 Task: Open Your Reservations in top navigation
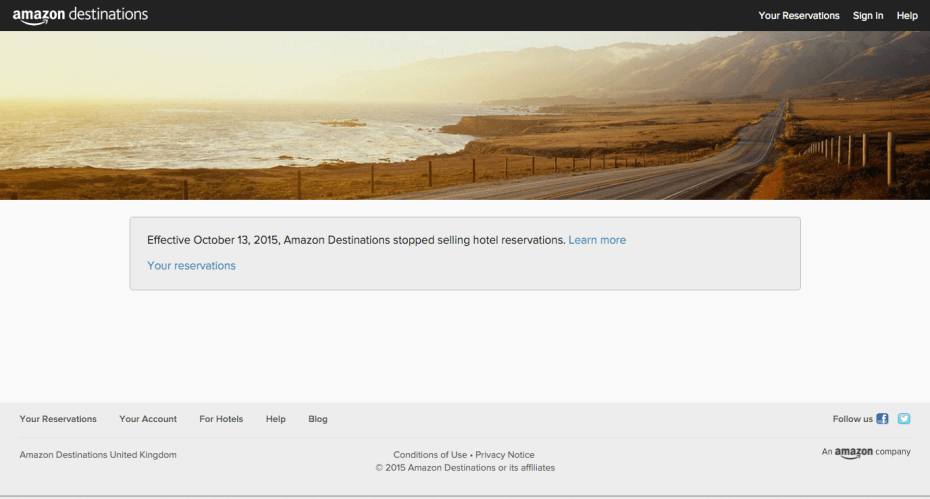coord(798,16)
